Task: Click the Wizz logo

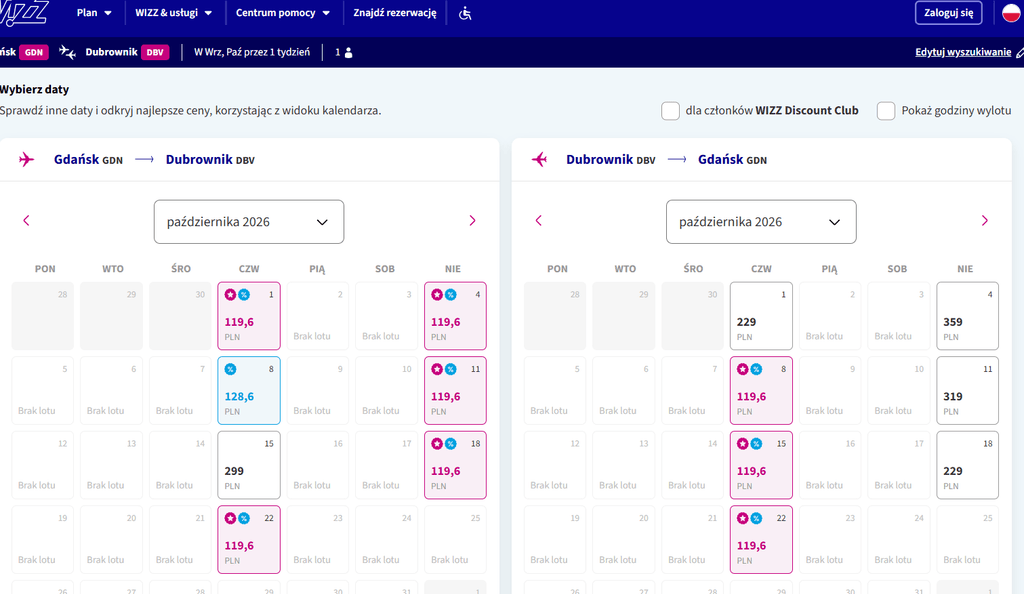Action: [24, 13]
